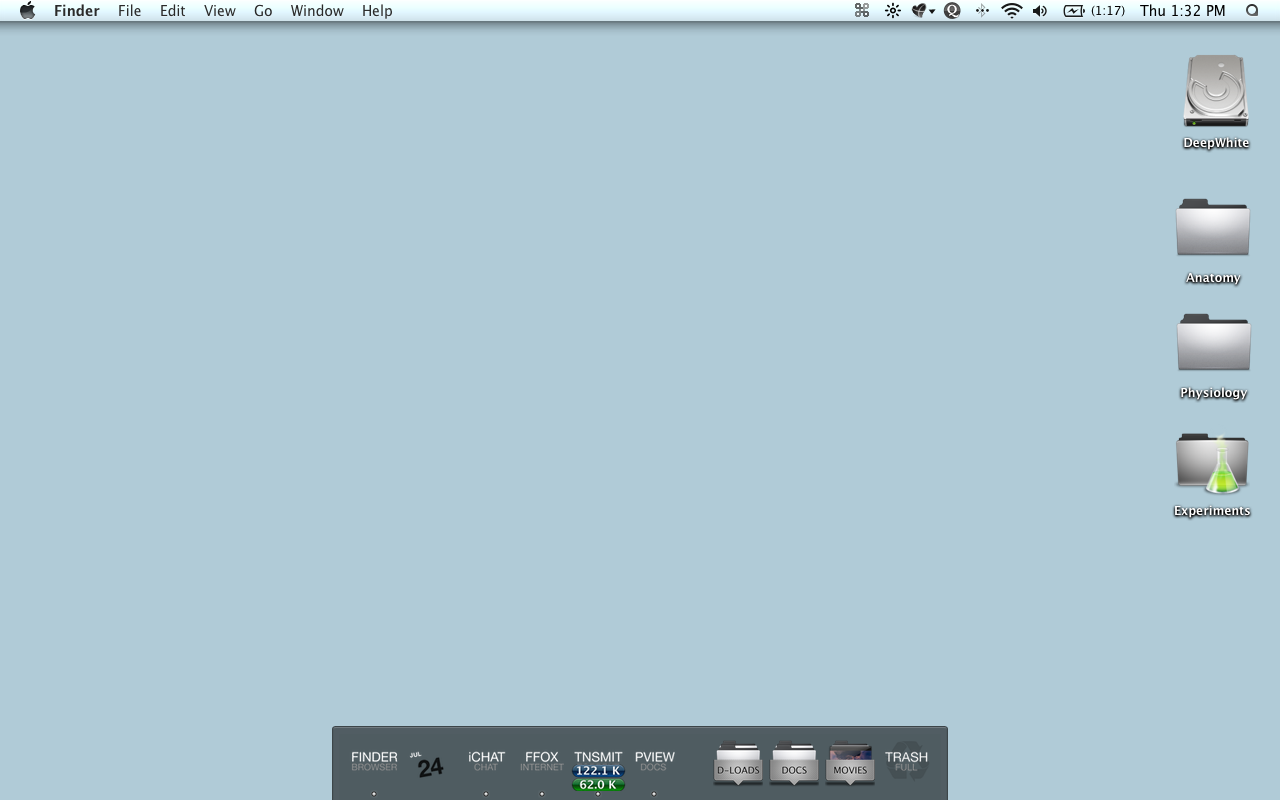This screenshot has height=800, width=1280.
Task: Open the Apple menu
Action: (x=28, y=11)
